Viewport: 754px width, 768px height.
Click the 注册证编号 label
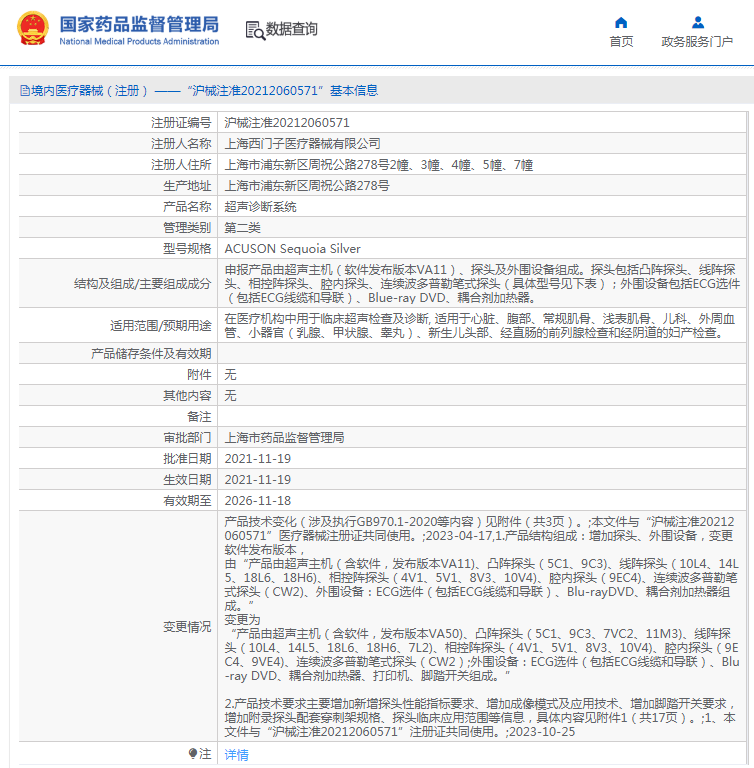pos(181,122)
